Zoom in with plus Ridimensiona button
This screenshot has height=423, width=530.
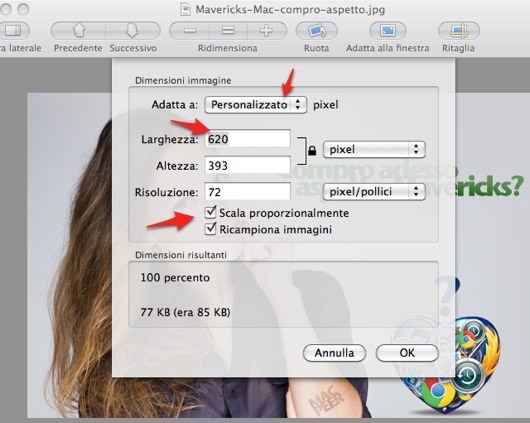tap(267, 31)
